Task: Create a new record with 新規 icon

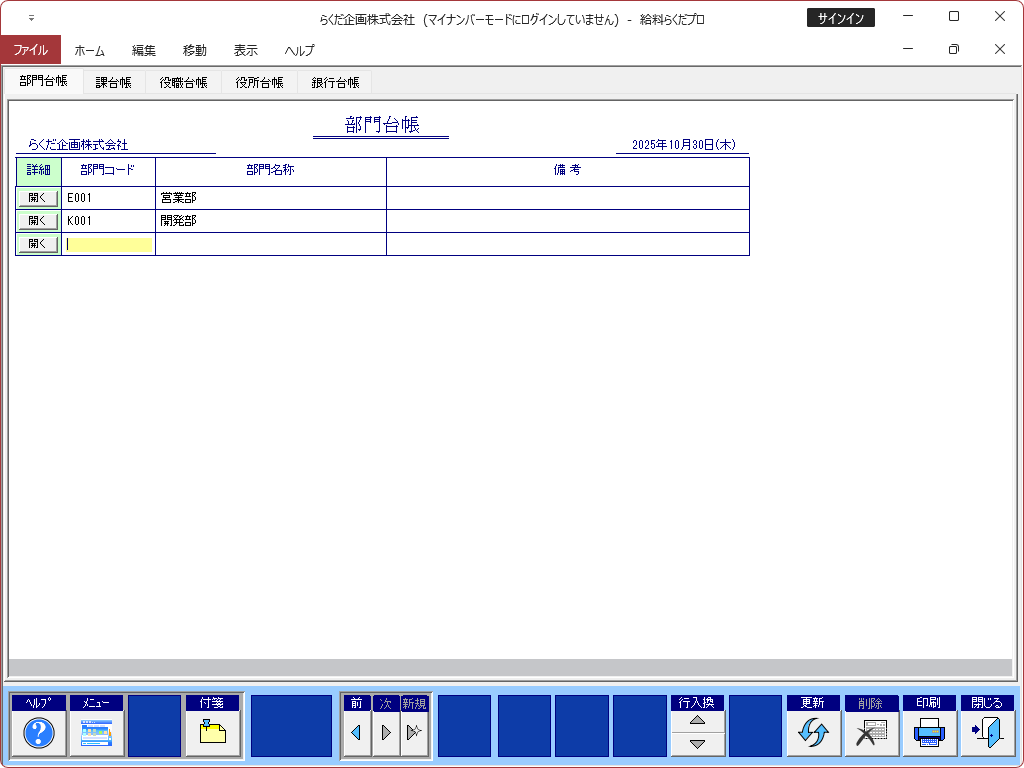Action: (x=414, y=733)
